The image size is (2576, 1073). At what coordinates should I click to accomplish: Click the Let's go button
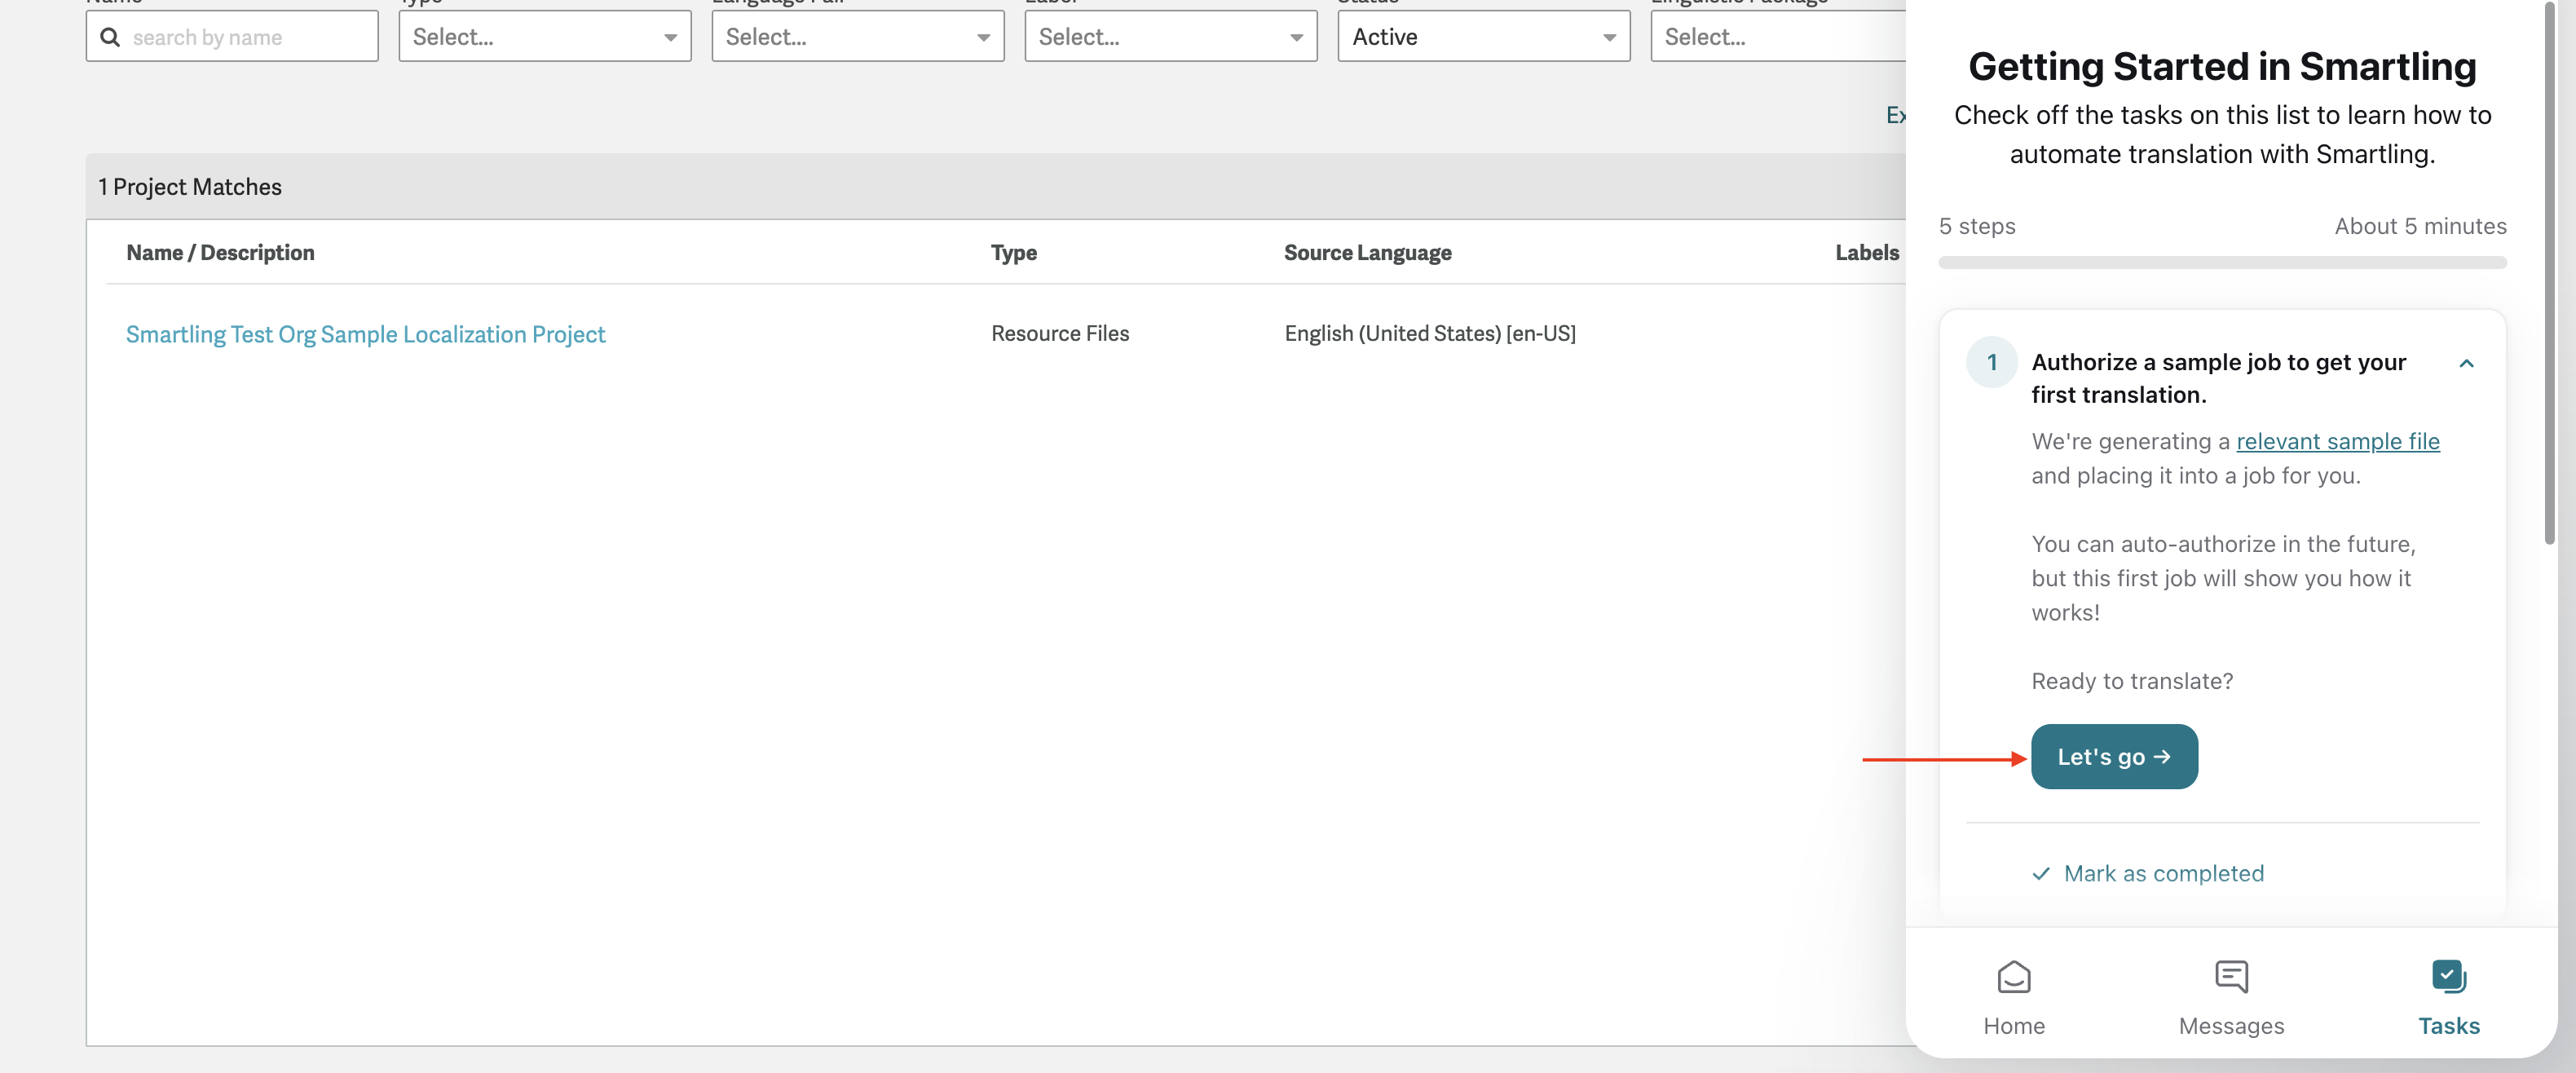click(x=2114, y=757)
